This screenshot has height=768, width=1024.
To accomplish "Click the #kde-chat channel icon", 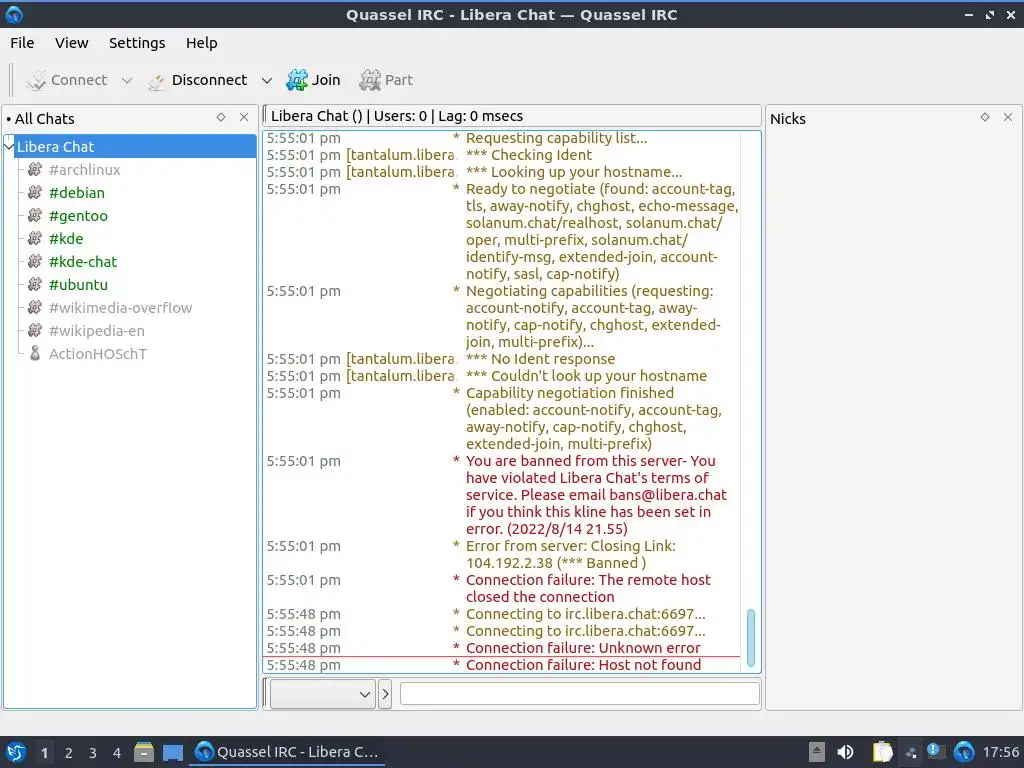I will point(35,261).
